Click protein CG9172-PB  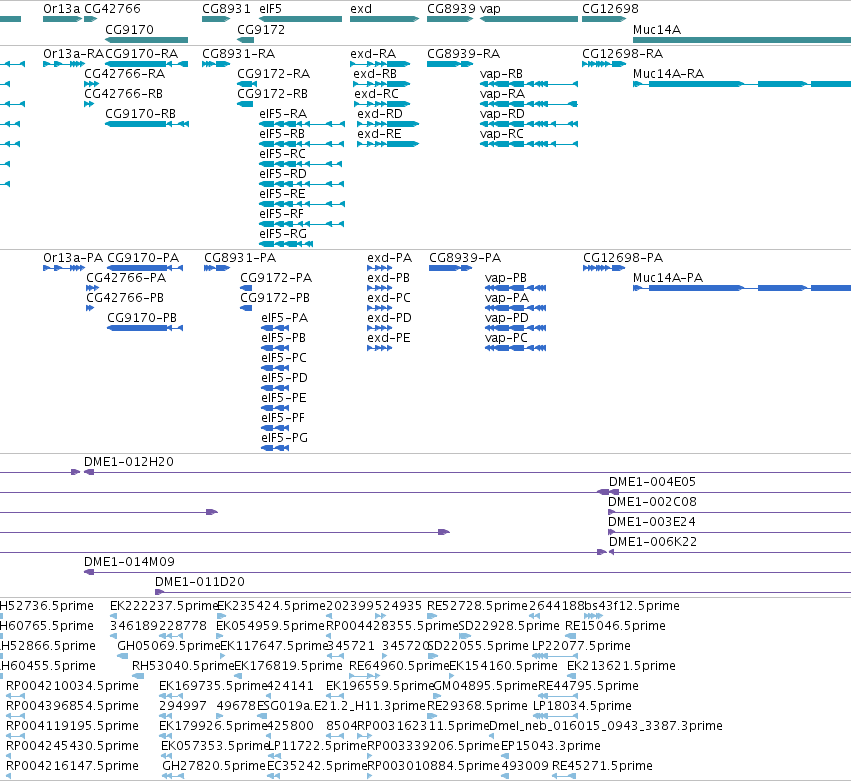(x=246, y=308)
